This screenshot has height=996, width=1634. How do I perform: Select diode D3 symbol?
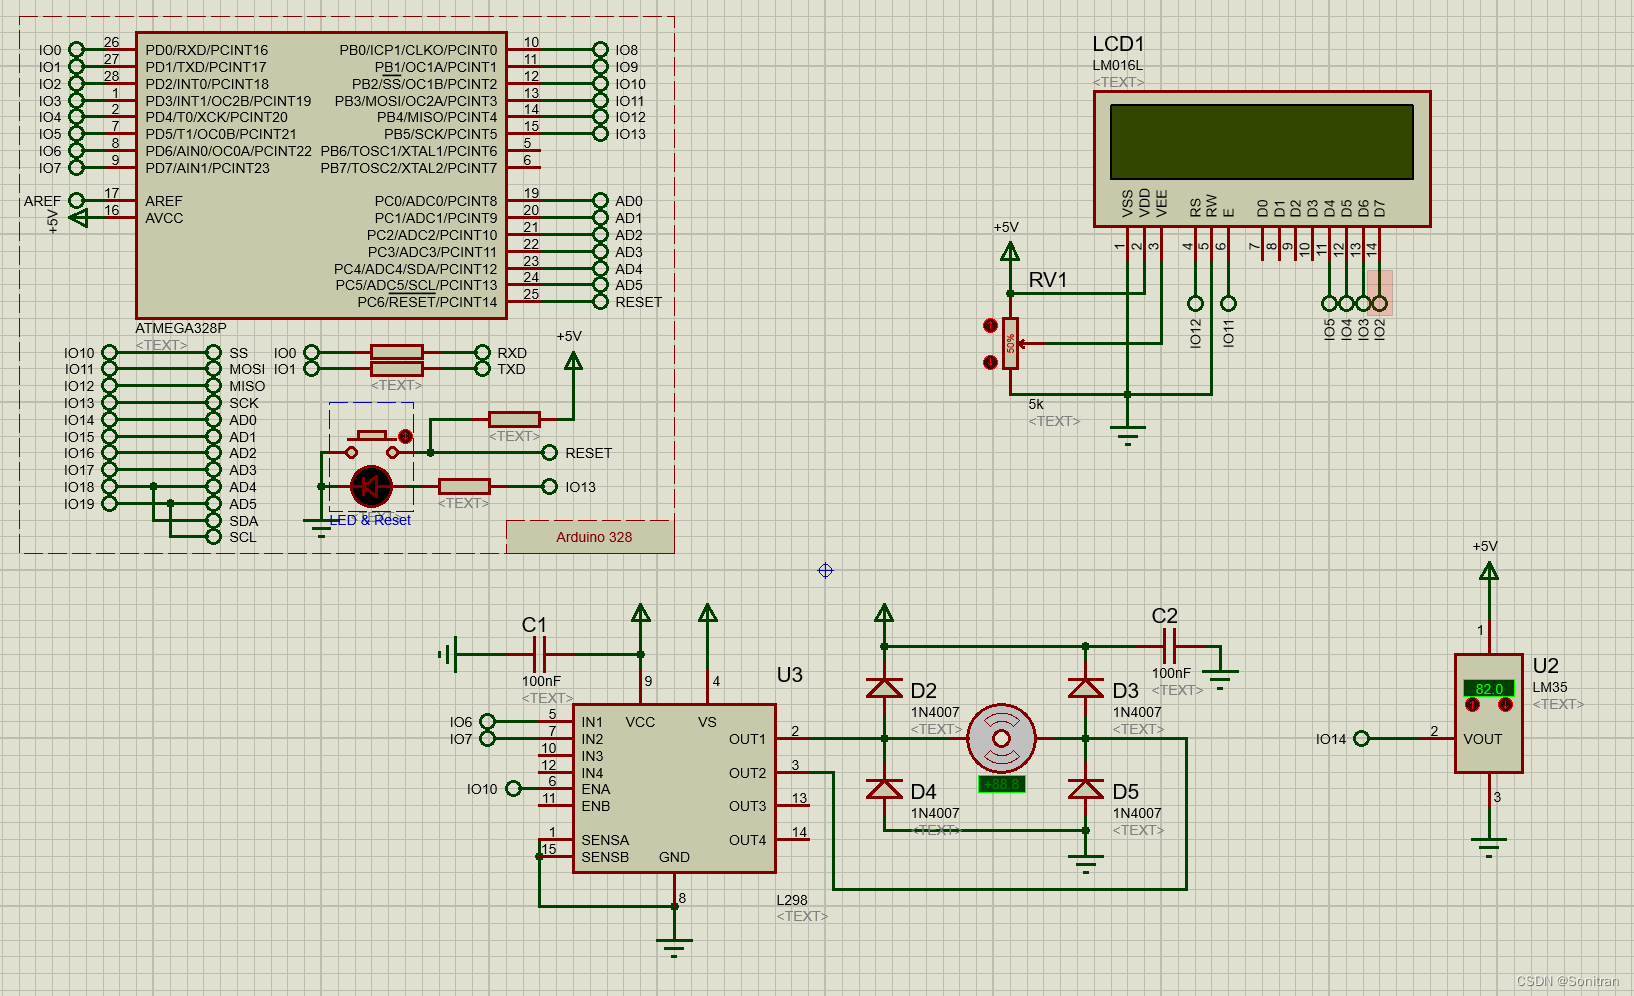1086,687
